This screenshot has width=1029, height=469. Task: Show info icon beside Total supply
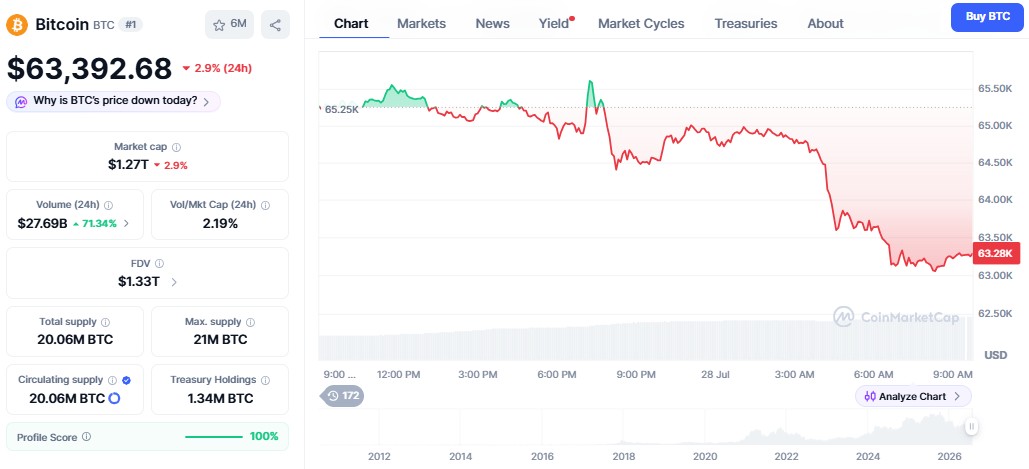(x=106, y=322)
